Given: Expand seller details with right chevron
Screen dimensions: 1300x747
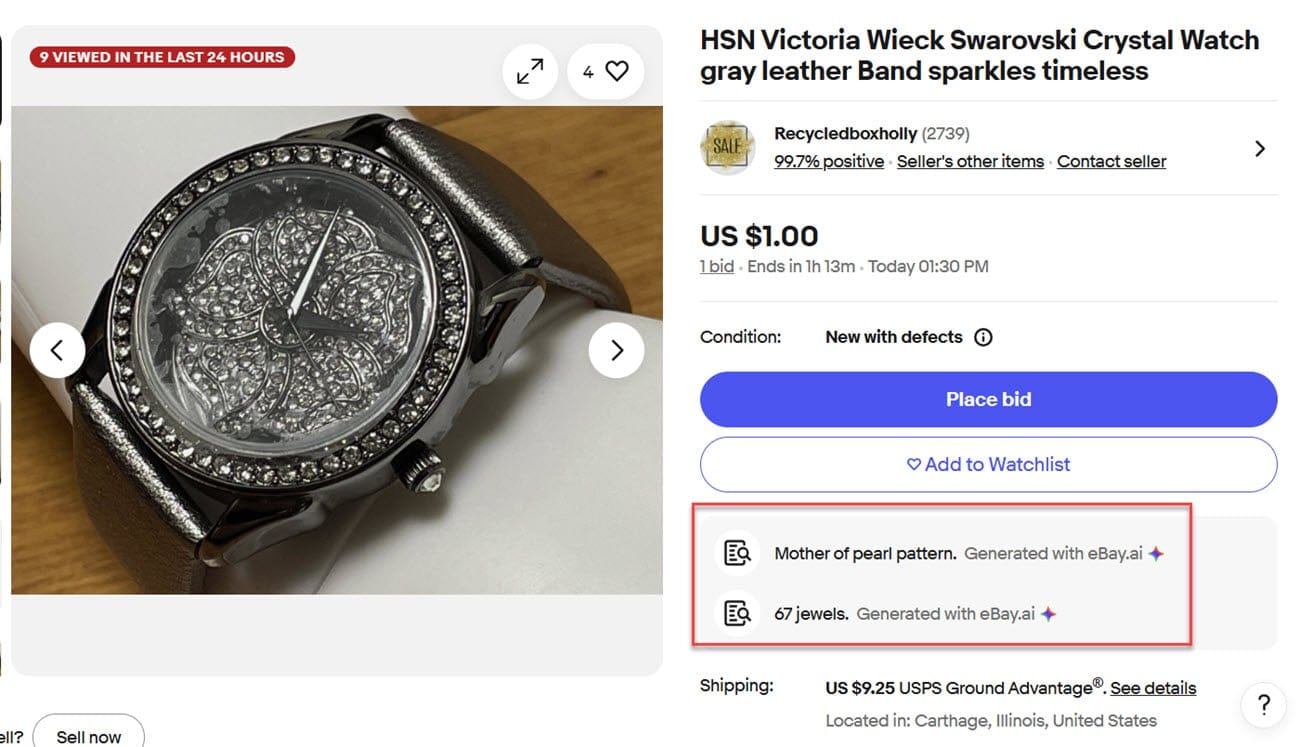Looking at the screenshot, I should click(1260, 148).
